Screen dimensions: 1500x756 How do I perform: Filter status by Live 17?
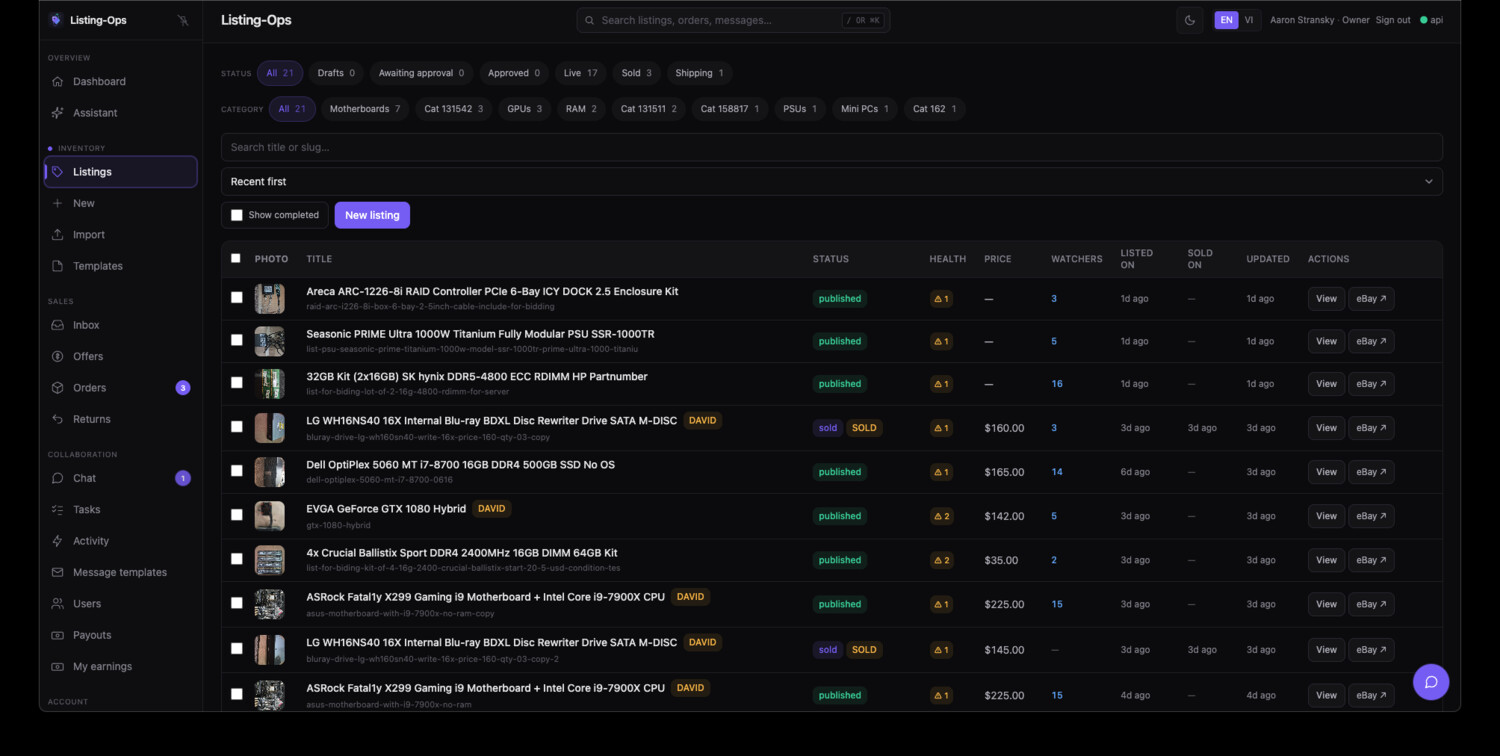tap(580, 73)
